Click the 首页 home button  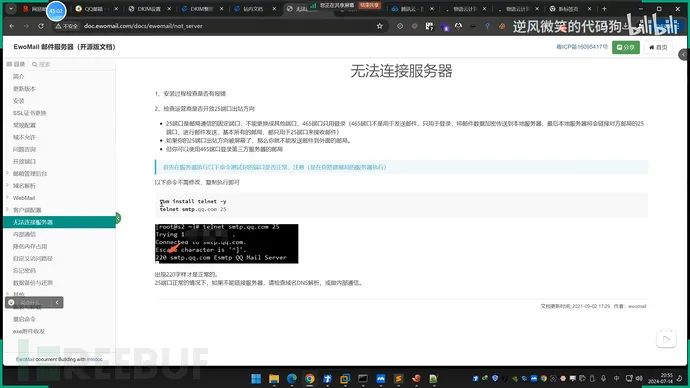(658, 47)
